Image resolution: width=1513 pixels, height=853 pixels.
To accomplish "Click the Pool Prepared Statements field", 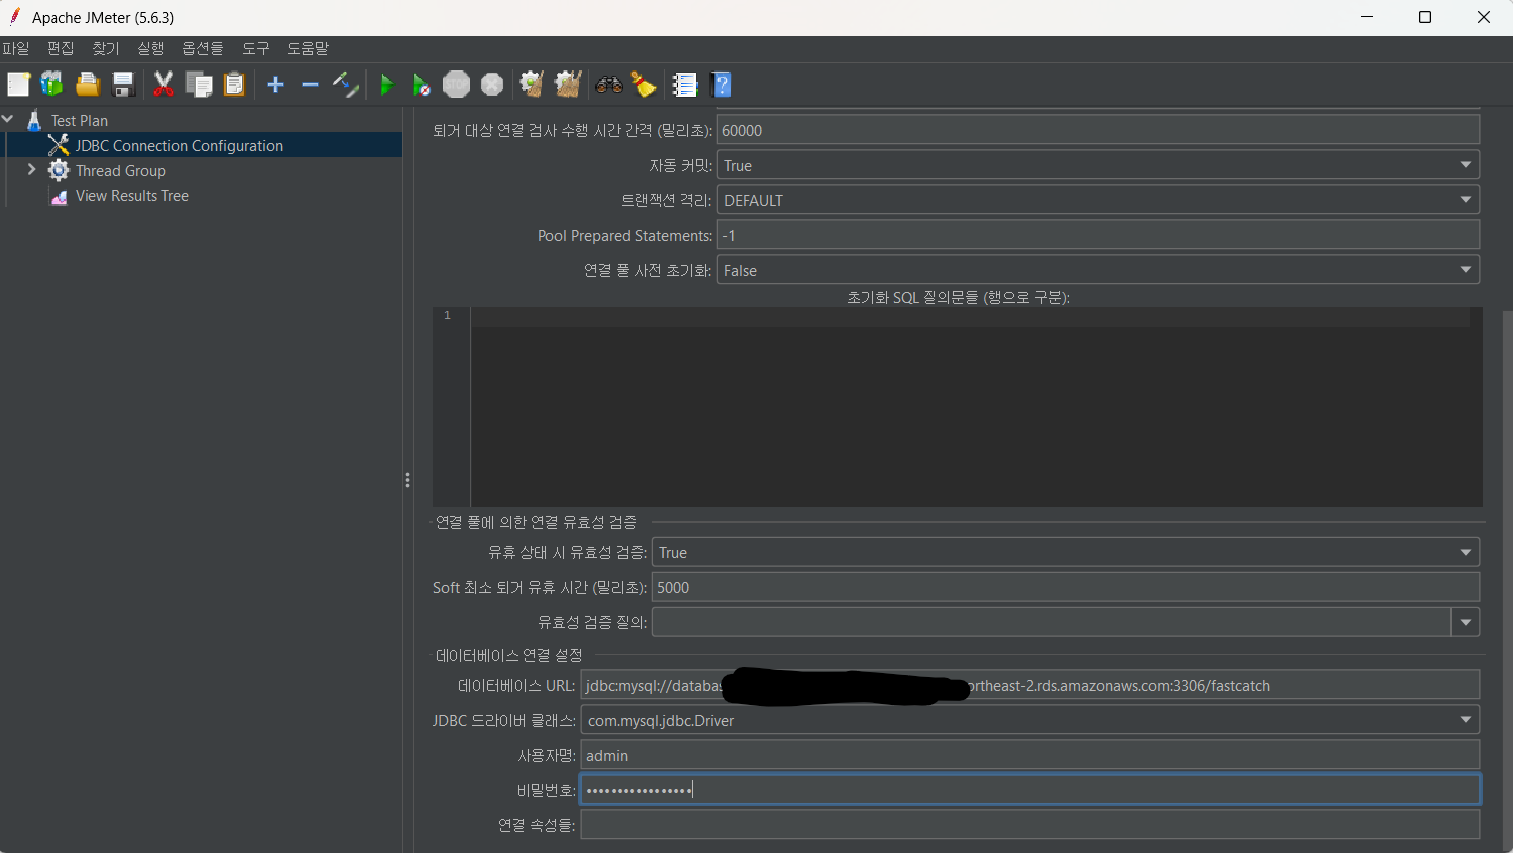I will (1098, 235).
